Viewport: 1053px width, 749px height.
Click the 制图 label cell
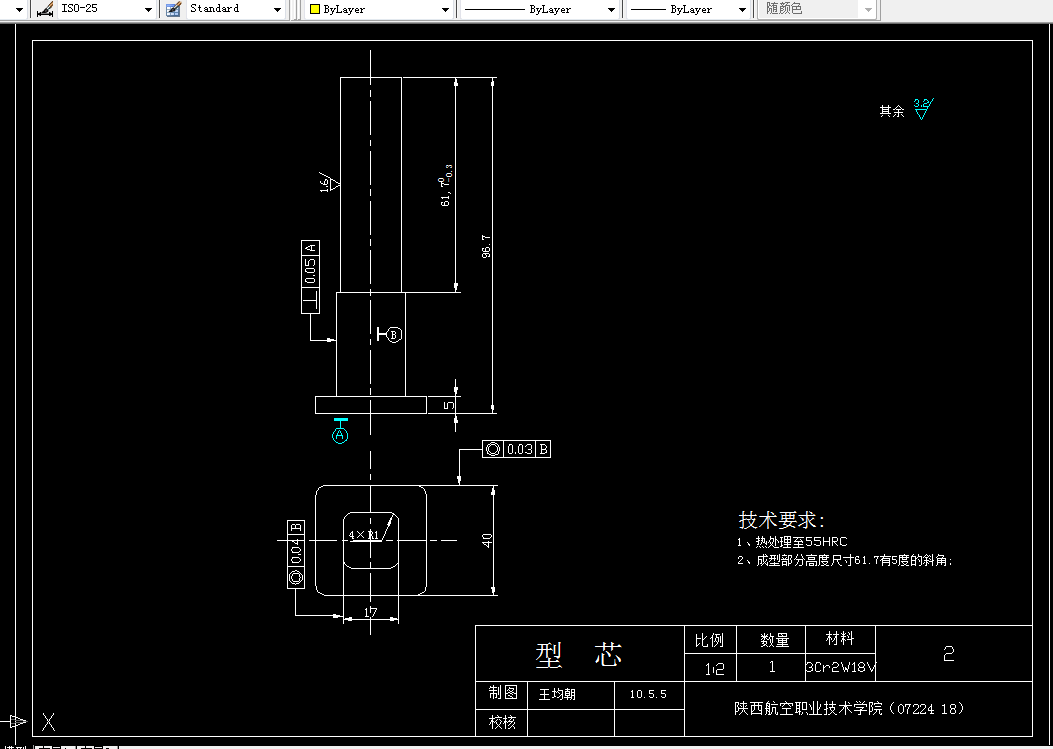tap(502, 693)
